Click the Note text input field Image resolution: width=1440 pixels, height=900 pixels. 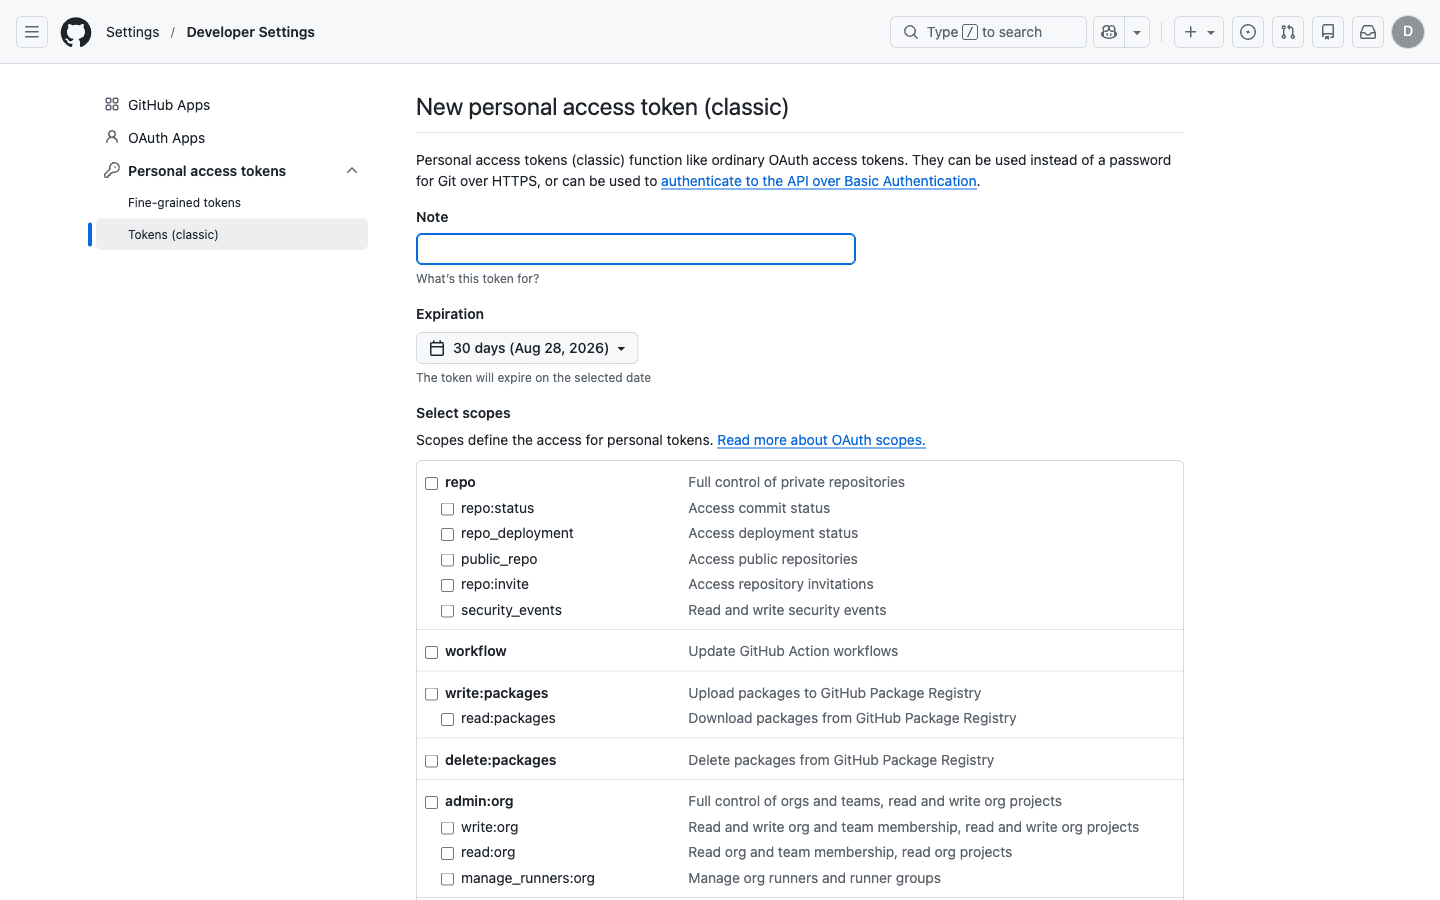pyautogui.click(x=636, y=249)
